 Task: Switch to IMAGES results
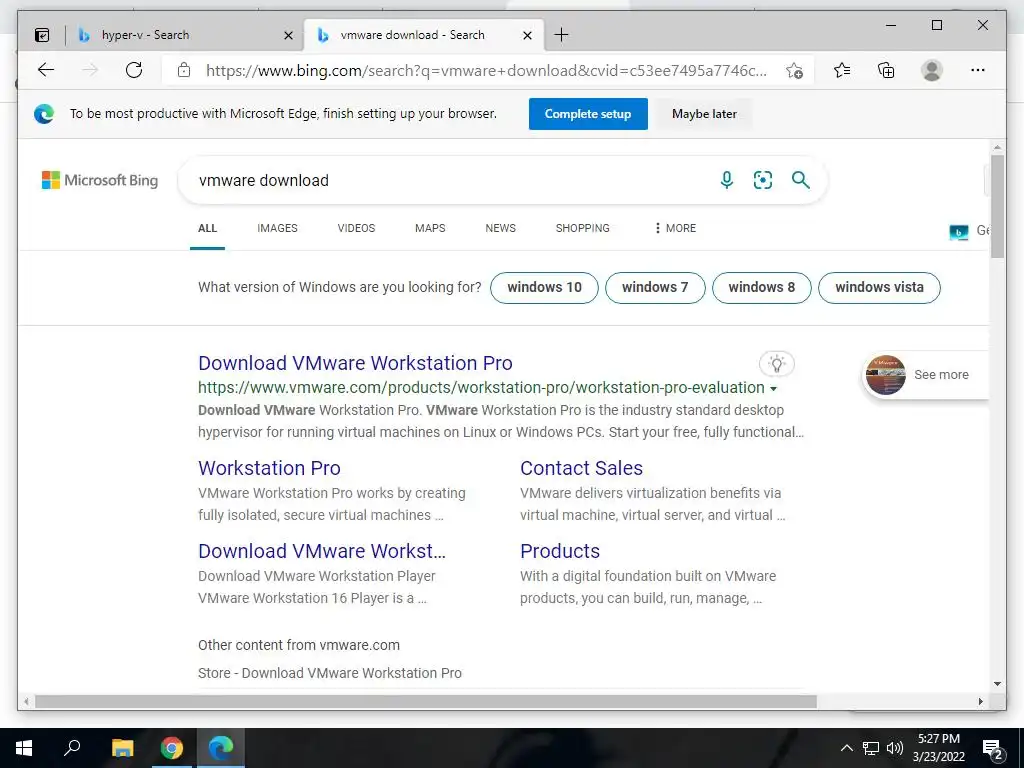278,228
